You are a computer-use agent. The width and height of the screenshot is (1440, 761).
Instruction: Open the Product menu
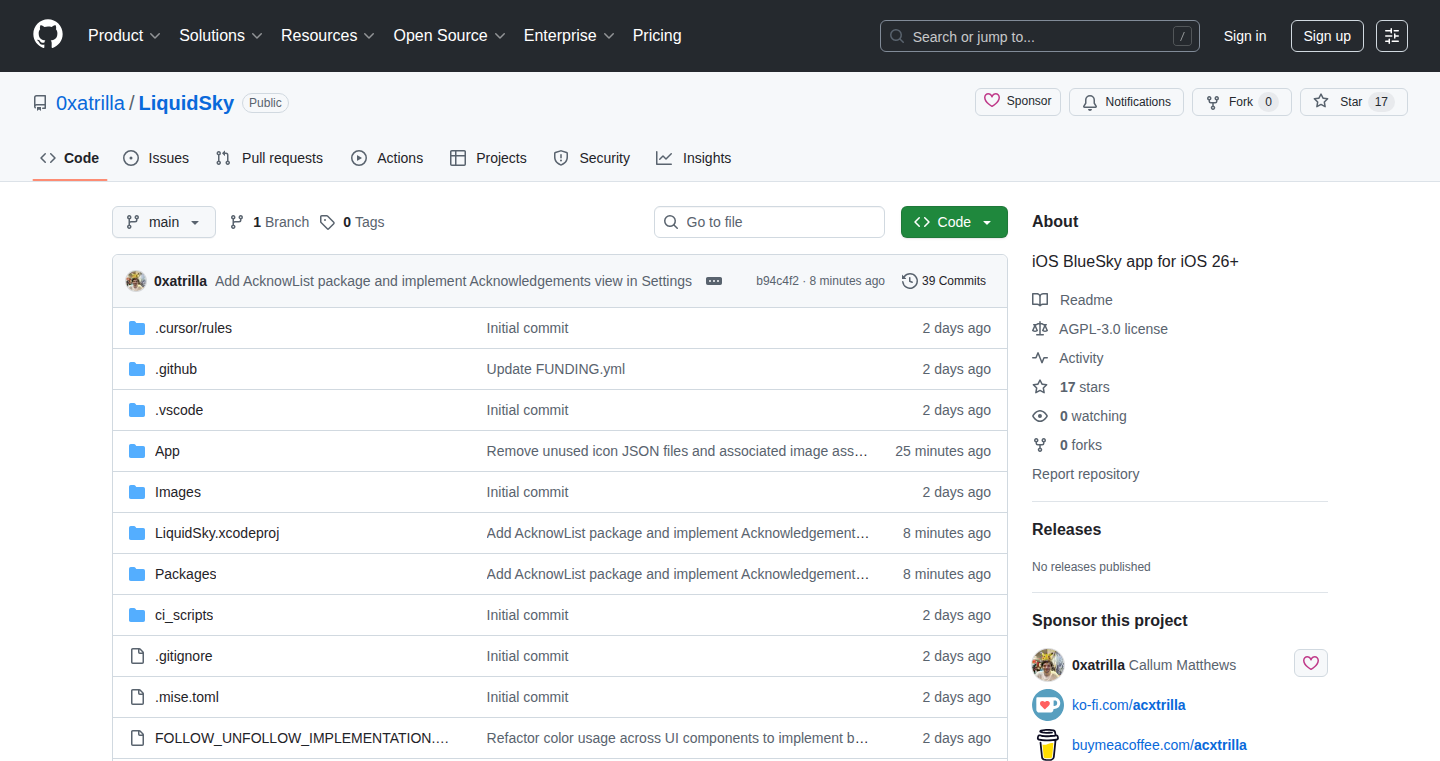124,36
